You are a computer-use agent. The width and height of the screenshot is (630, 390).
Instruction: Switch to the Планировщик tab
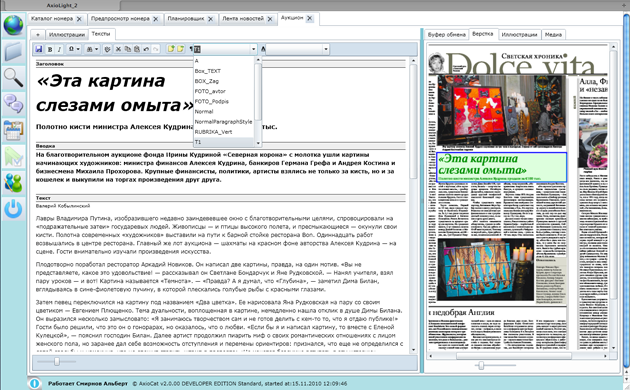186,18
